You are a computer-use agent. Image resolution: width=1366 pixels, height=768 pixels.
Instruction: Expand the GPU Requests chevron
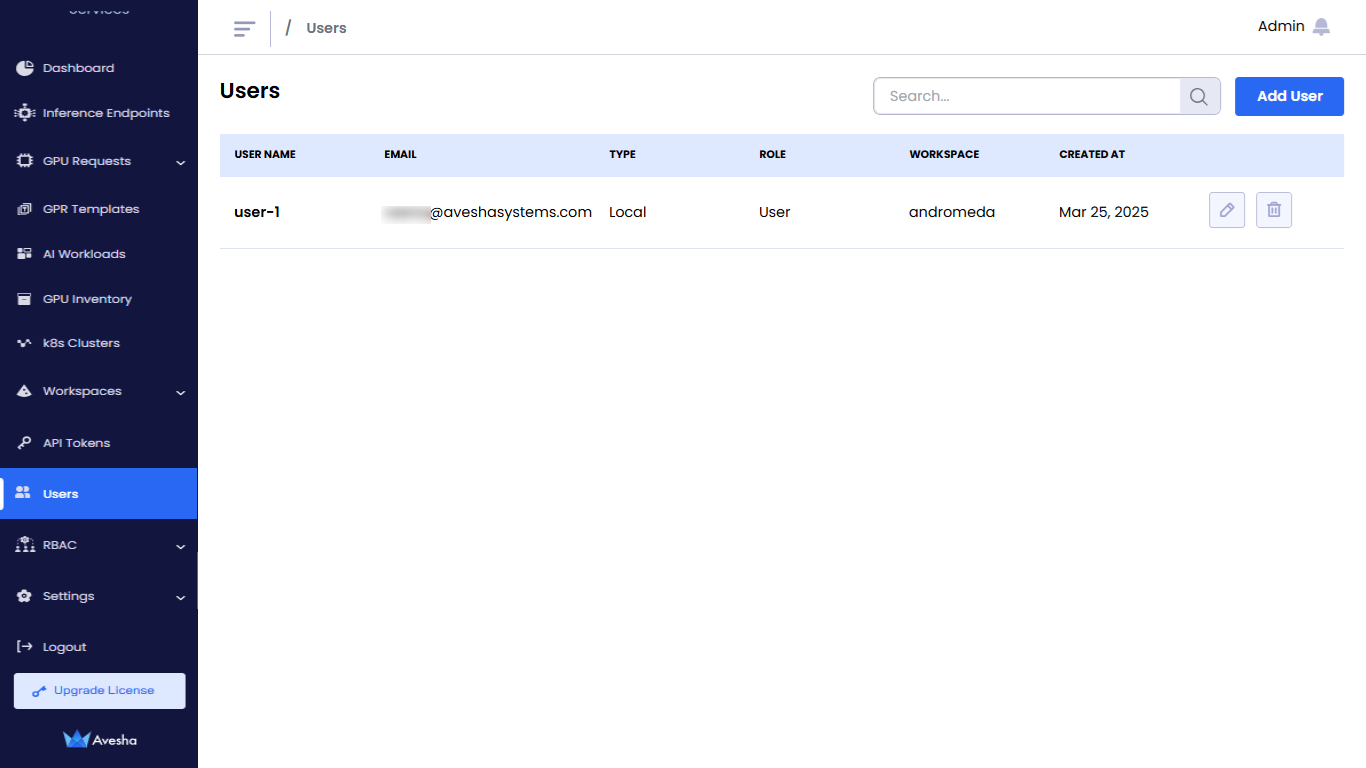(x=181, y=162)
